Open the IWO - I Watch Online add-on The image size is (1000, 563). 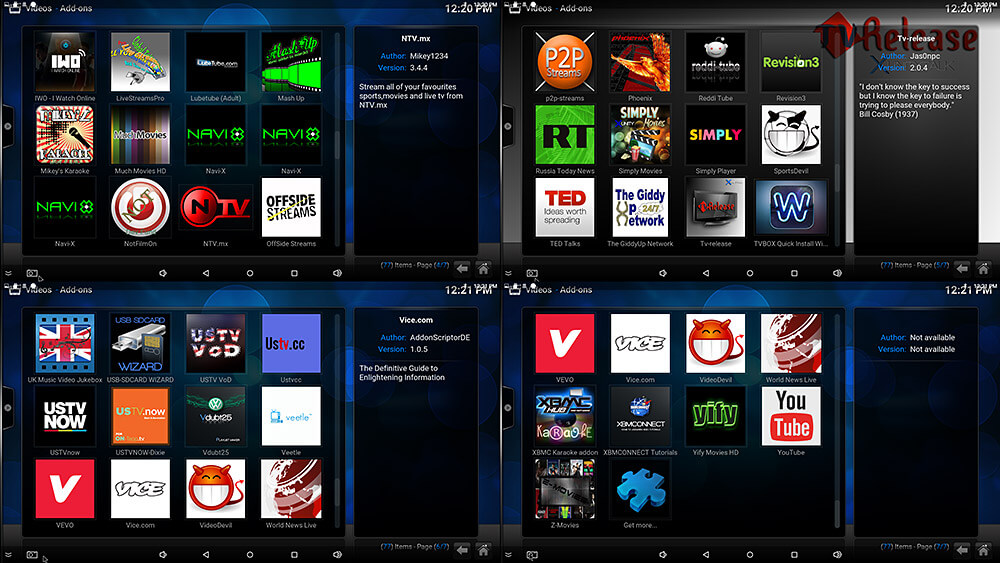[x=64, y=62]
